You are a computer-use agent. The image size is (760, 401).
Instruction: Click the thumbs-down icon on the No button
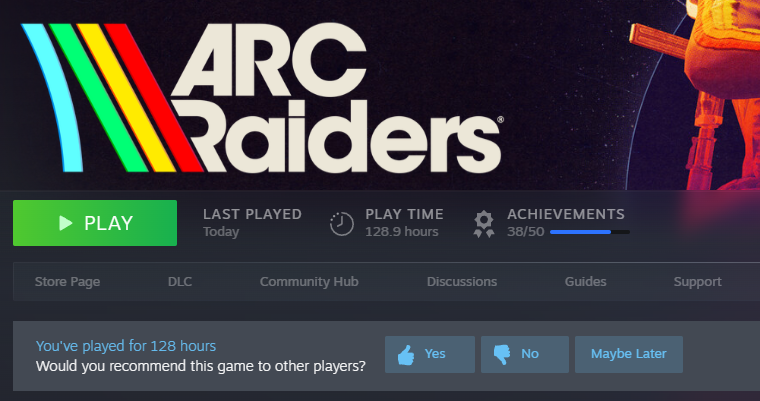(x=502, y=355)
